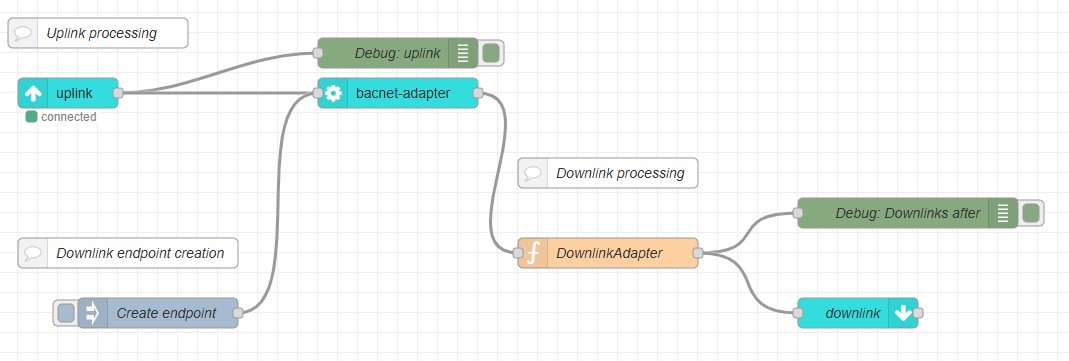
Task: Select the downlink node label
Action: 853,313
